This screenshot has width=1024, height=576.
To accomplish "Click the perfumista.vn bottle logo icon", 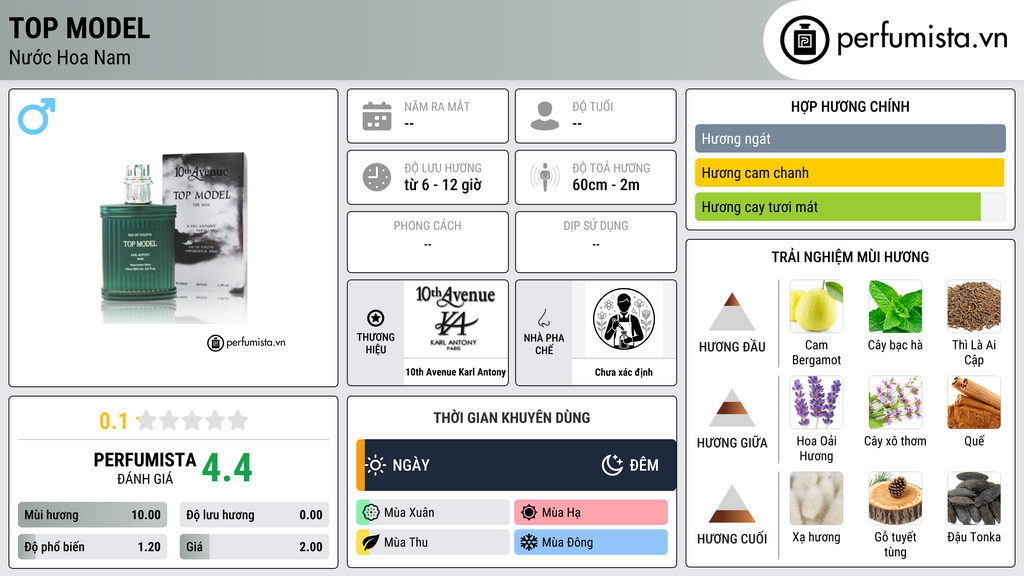I will [804, 40].
